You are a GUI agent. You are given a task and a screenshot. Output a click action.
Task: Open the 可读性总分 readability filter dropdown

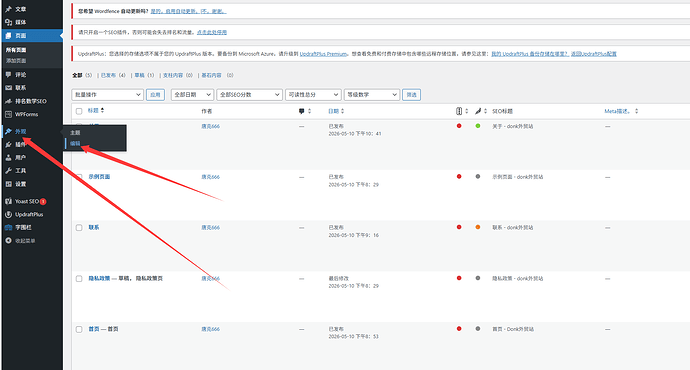(x=313, y=95)
